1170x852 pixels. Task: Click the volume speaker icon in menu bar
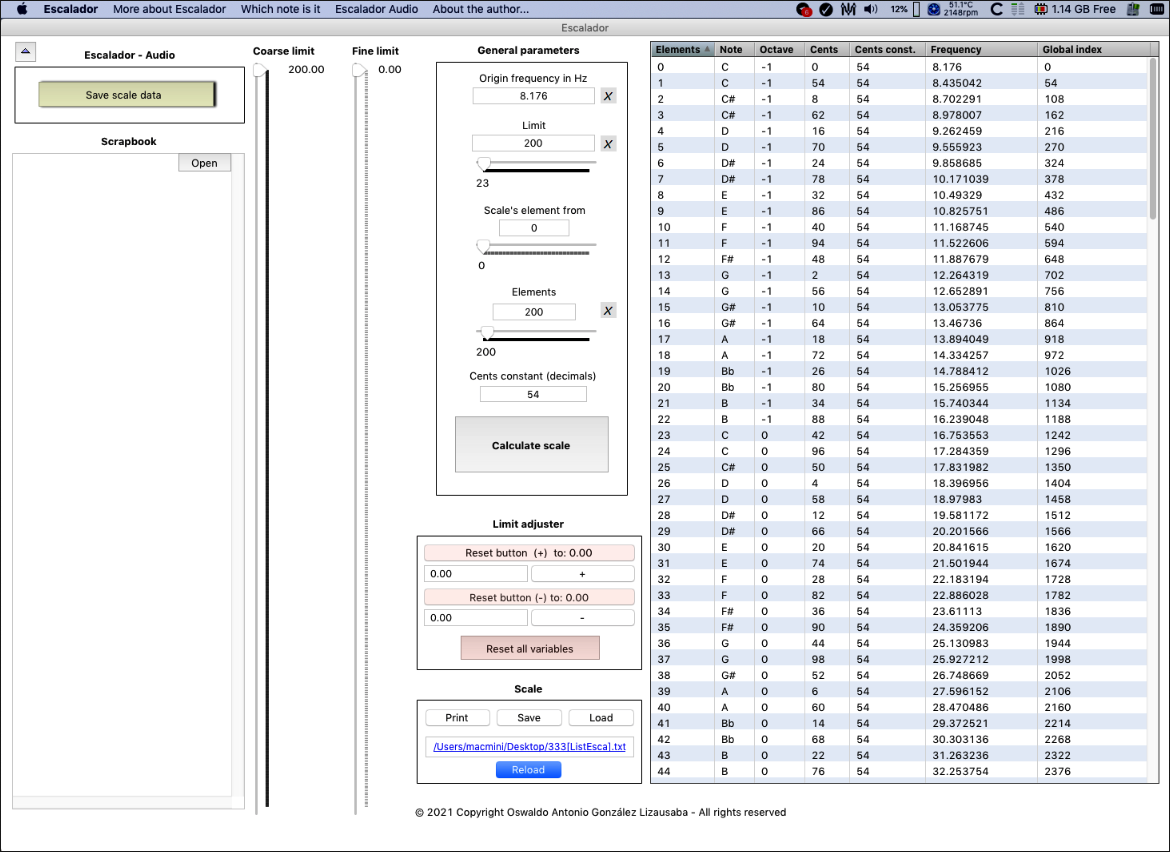(x=870, y=9)
